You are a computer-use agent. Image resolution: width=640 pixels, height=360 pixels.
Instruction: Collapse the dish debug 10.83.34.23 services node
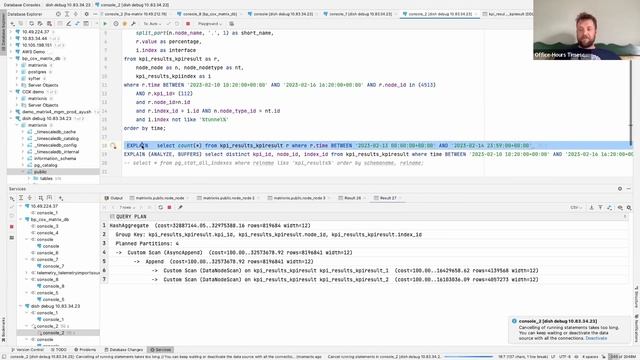(21, 306)
